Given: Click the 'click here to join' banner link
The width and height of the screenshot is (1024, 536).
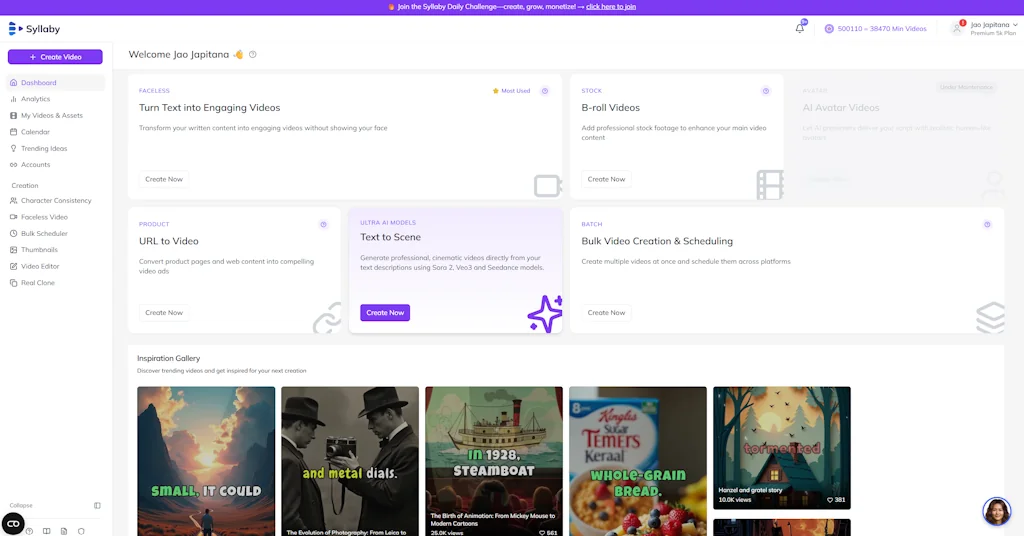Looking at the screenshot, I should pos(611,7).
